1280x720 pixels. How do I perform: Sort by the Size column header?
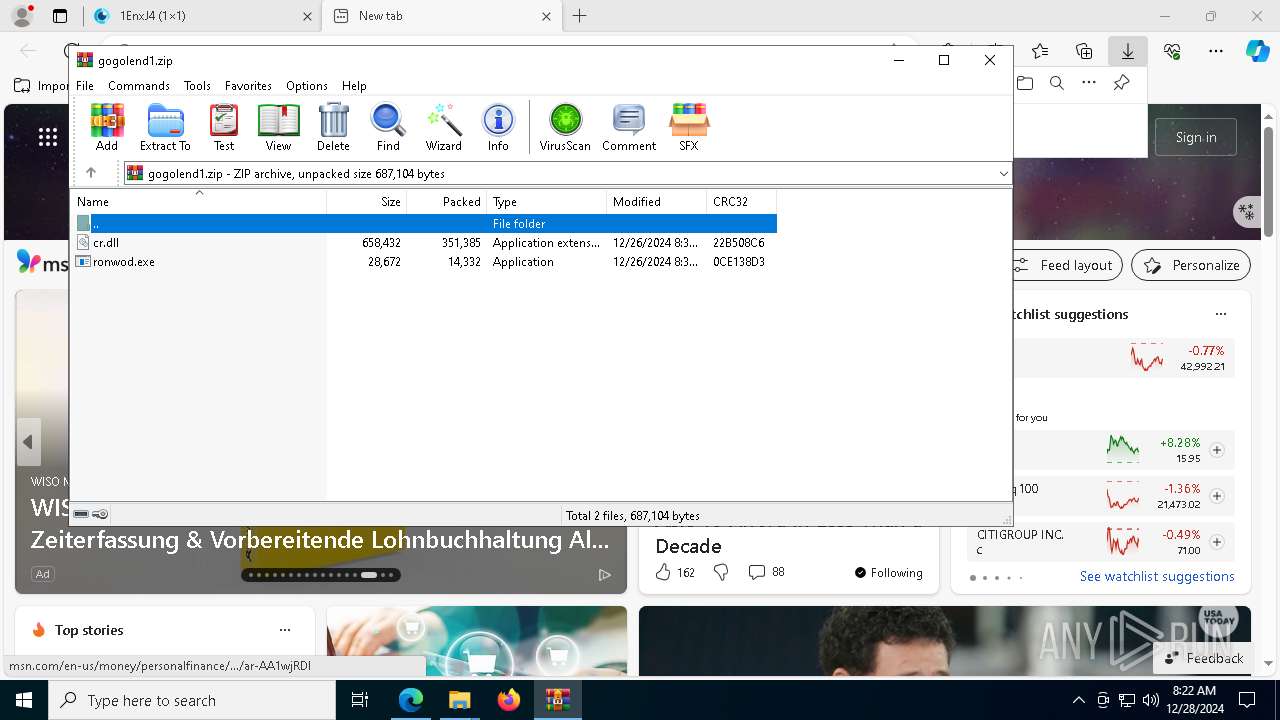[x=366, y=202]
